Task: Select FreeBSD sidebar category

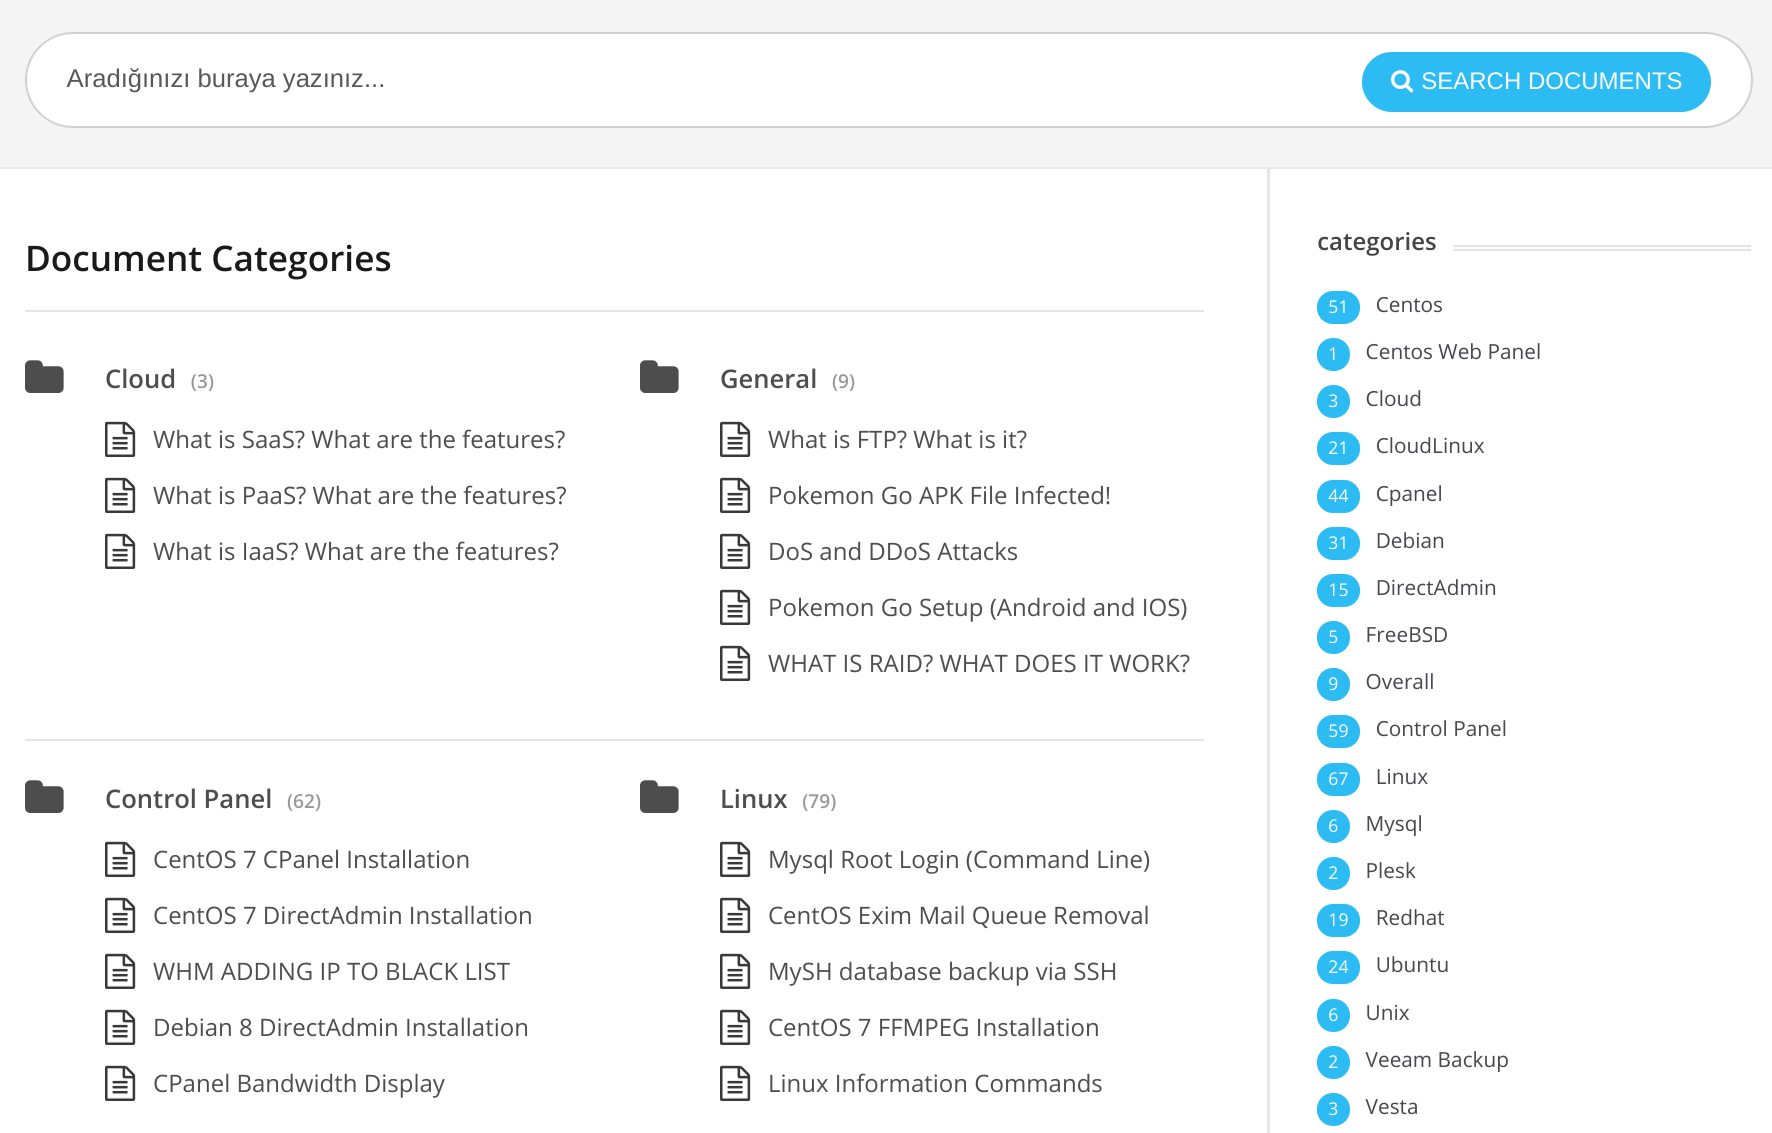Action: coord(1406,635)
